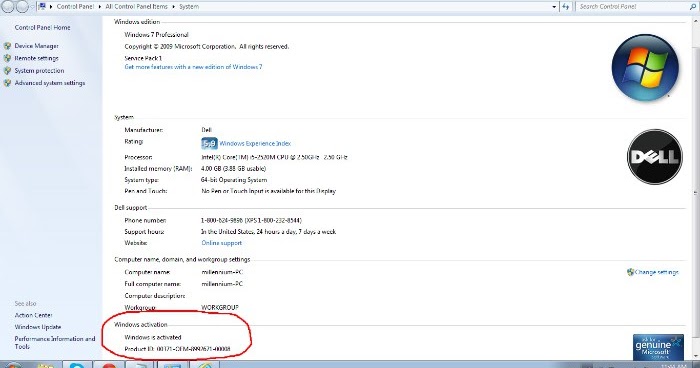Open System protection link
The height and width of the screenshot is (368, 700).
[39, 71]
